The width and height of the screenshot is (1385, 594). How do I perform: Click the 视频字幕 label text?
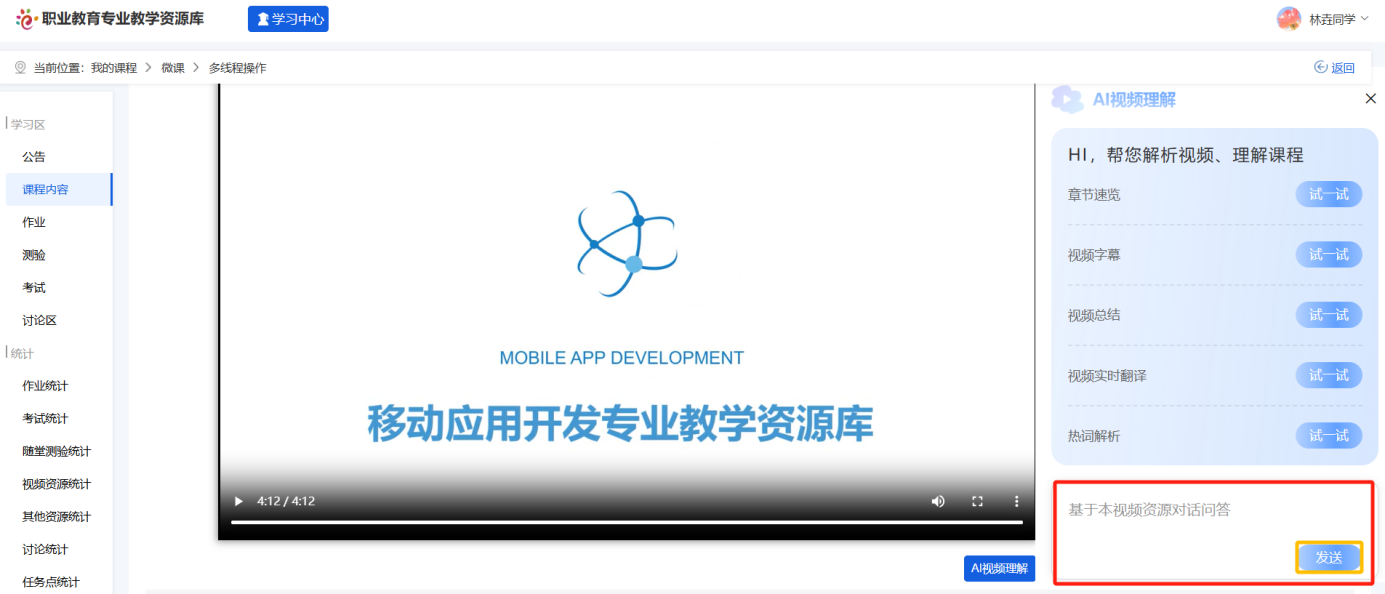[1094, 255]
